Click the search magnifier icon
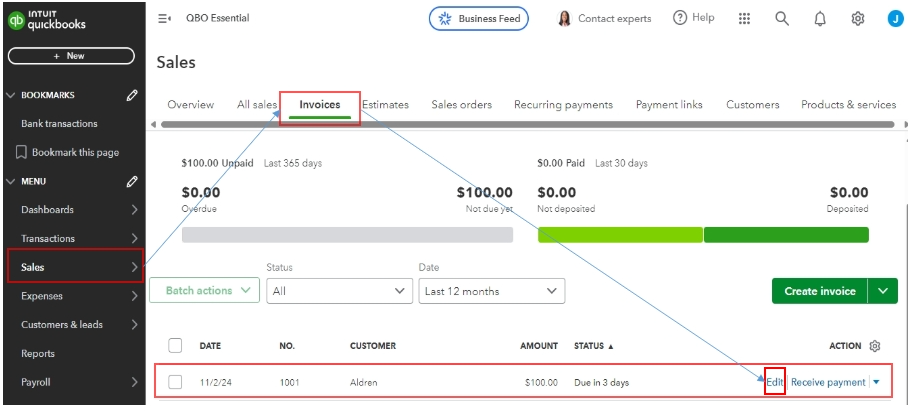912x411 pixels. pos(782,18)
